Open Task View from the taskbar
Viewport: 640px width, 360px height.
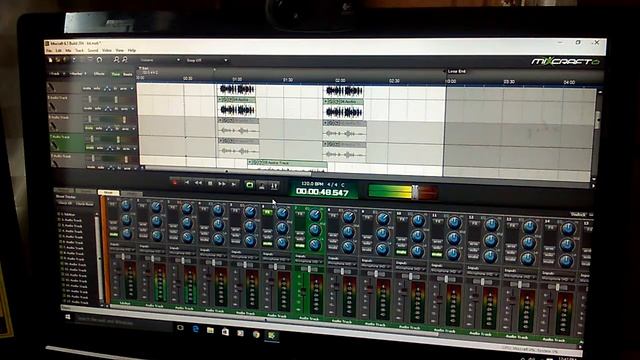(x=180, y=327)
